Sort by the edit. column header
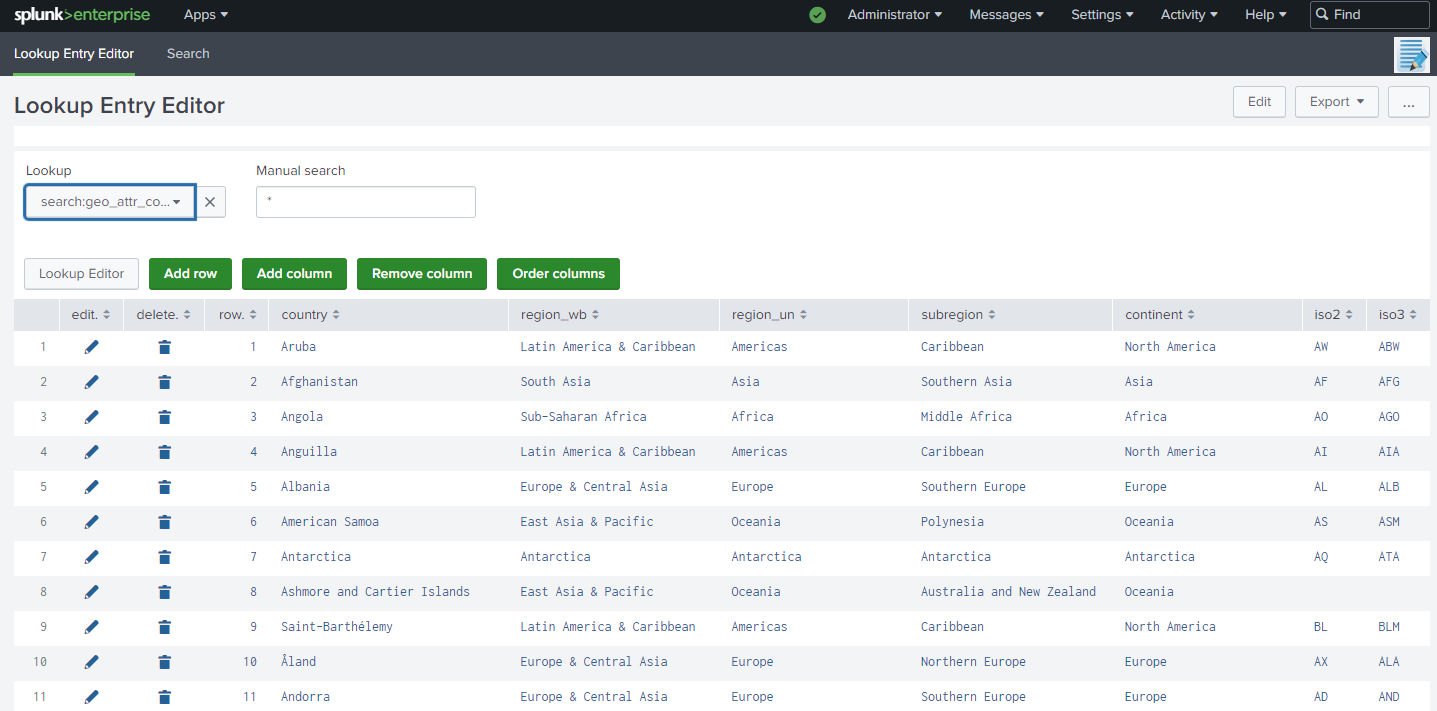 91,315
